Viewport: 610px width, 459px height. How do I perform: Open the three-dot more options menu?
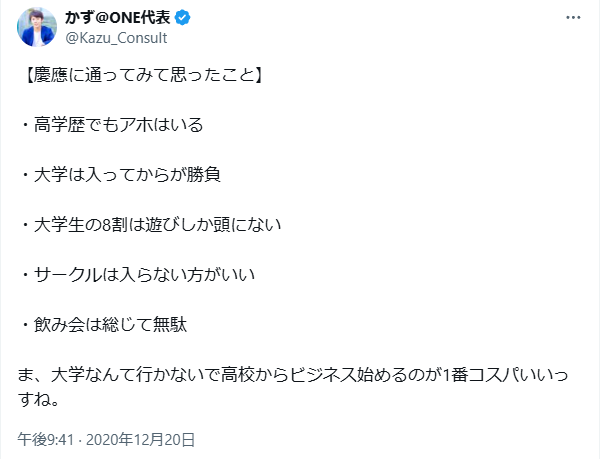(x=571, y=18)
